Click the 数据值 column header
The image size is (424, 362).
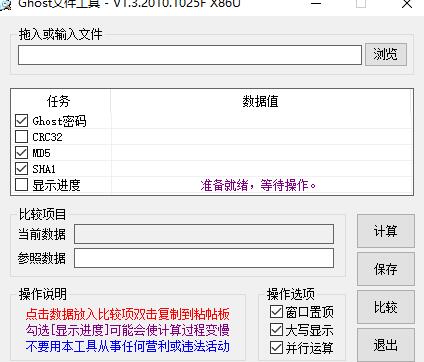click(x=261, y=101)
